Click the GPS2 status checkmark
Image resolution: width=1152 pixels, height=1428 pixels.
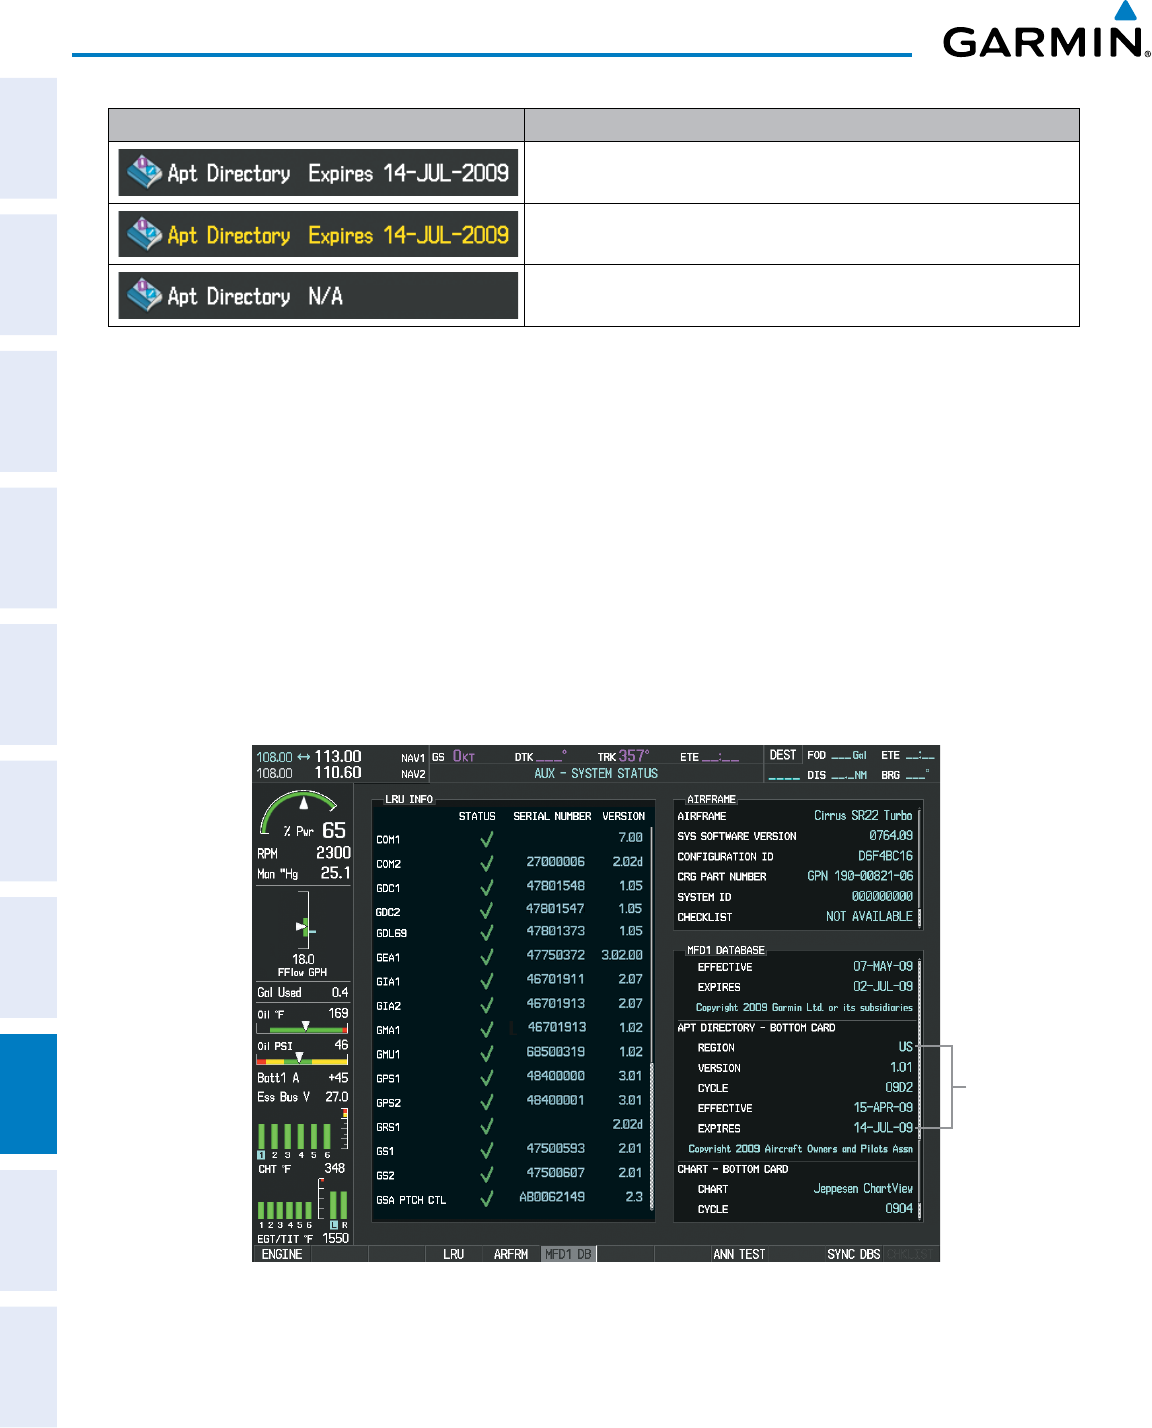coord(486,1102)
